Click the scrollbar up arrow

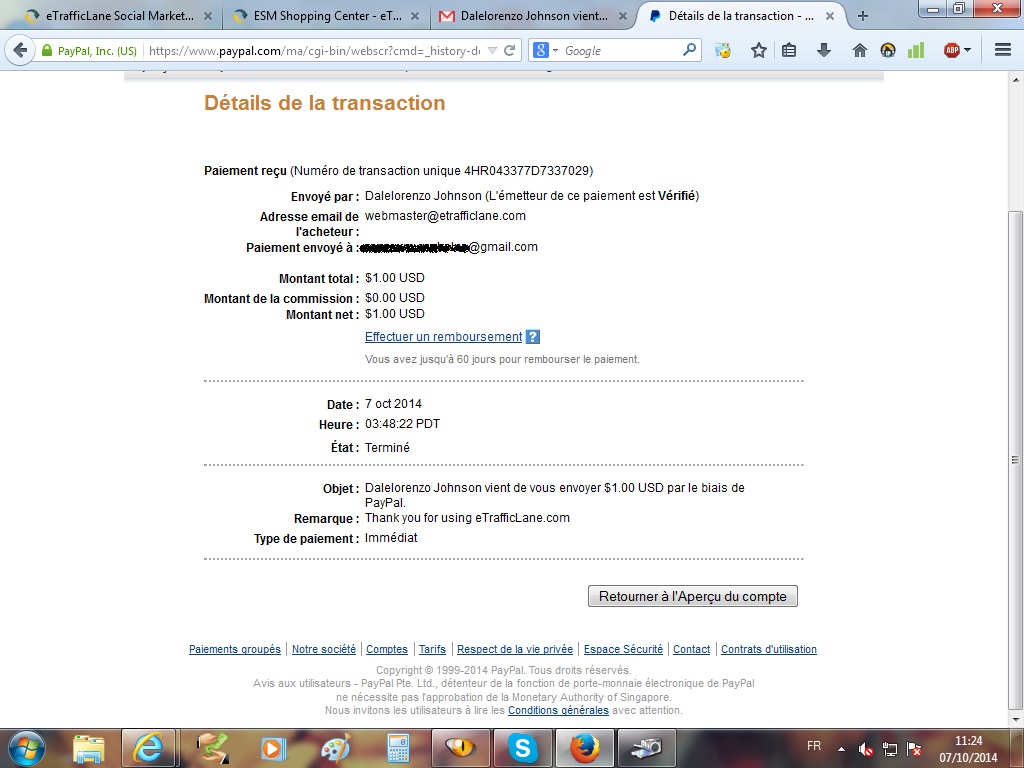(x=1016, y=80)
